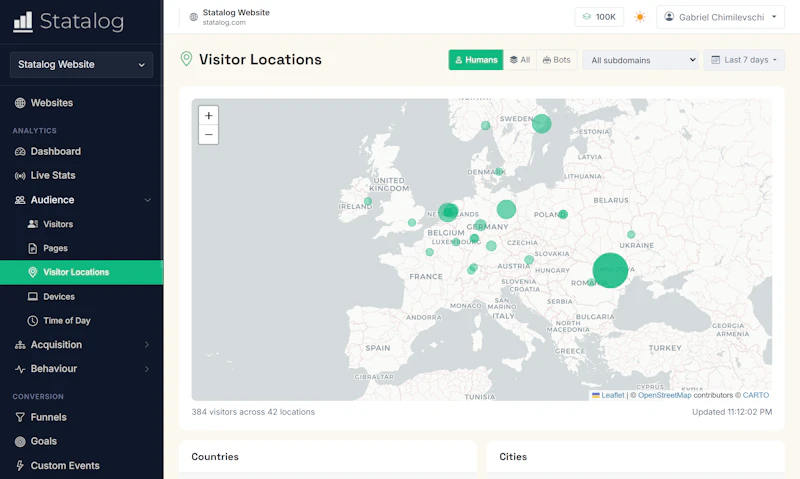Click the Time of Day clock icon

pyautogui.click(x=33, y=321)
